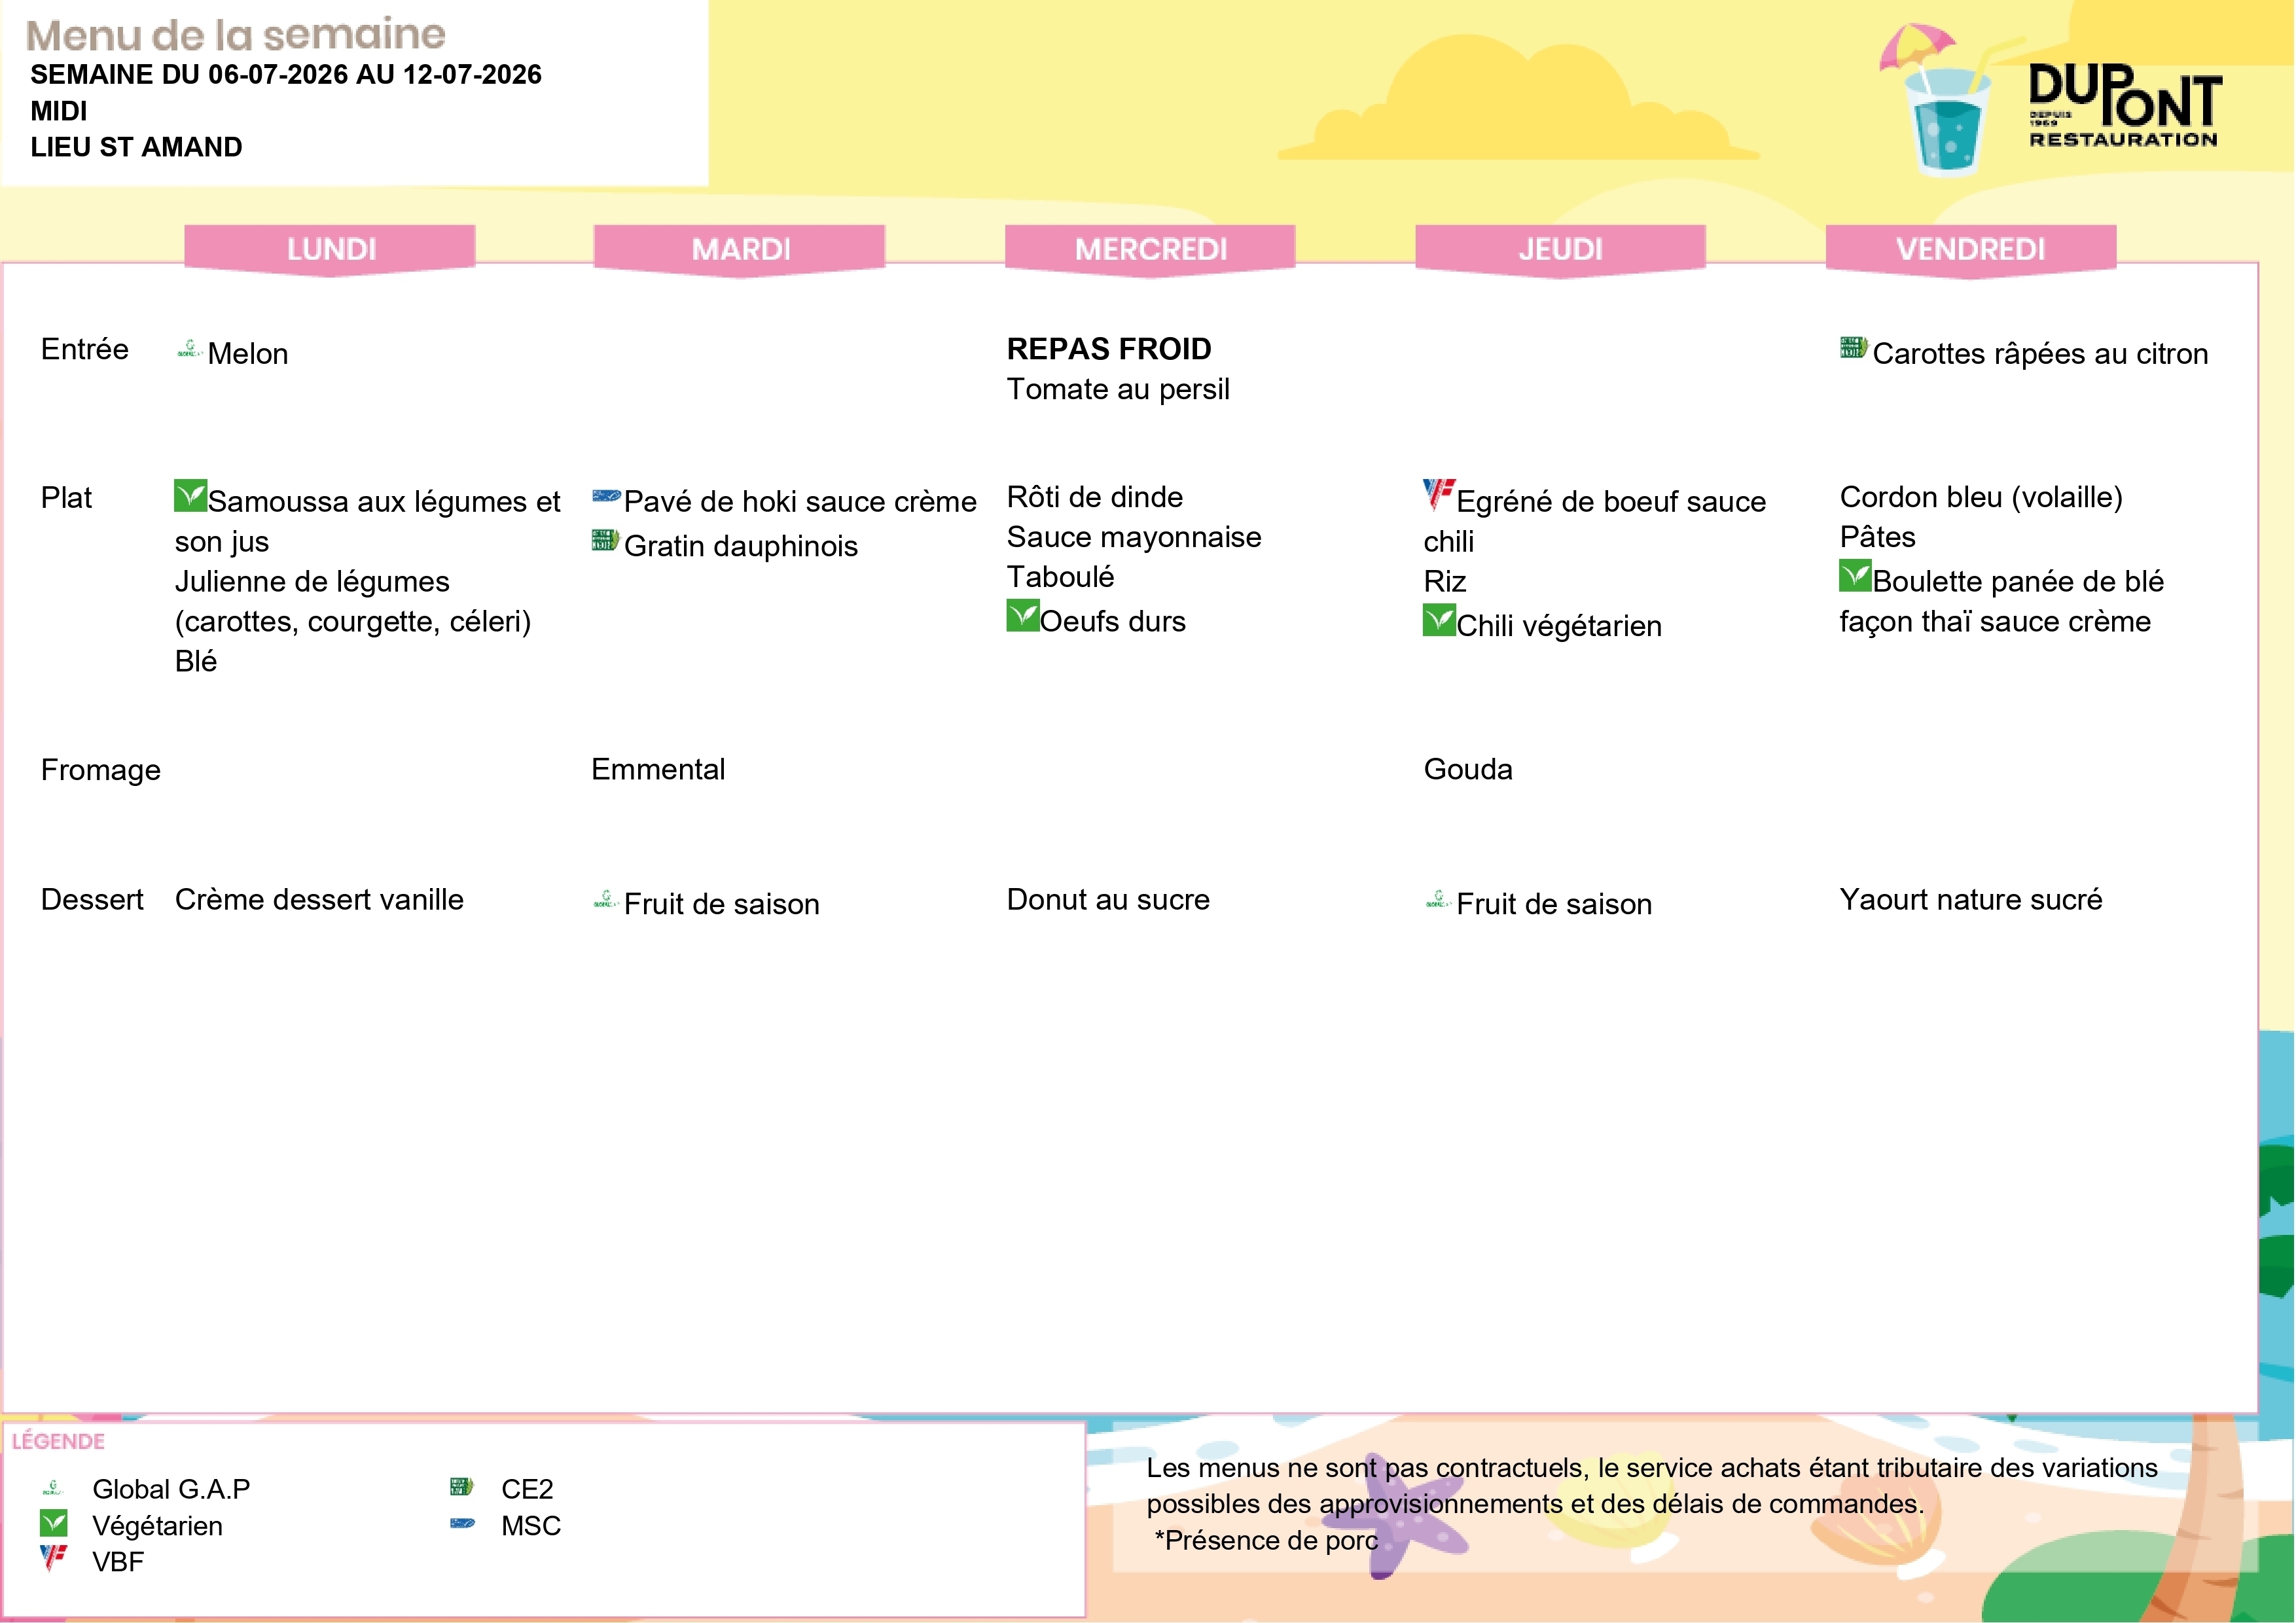Click the Global G.A.P icon in the legend
The height and width of the screenshot is (1623, 2296).
53,1487
